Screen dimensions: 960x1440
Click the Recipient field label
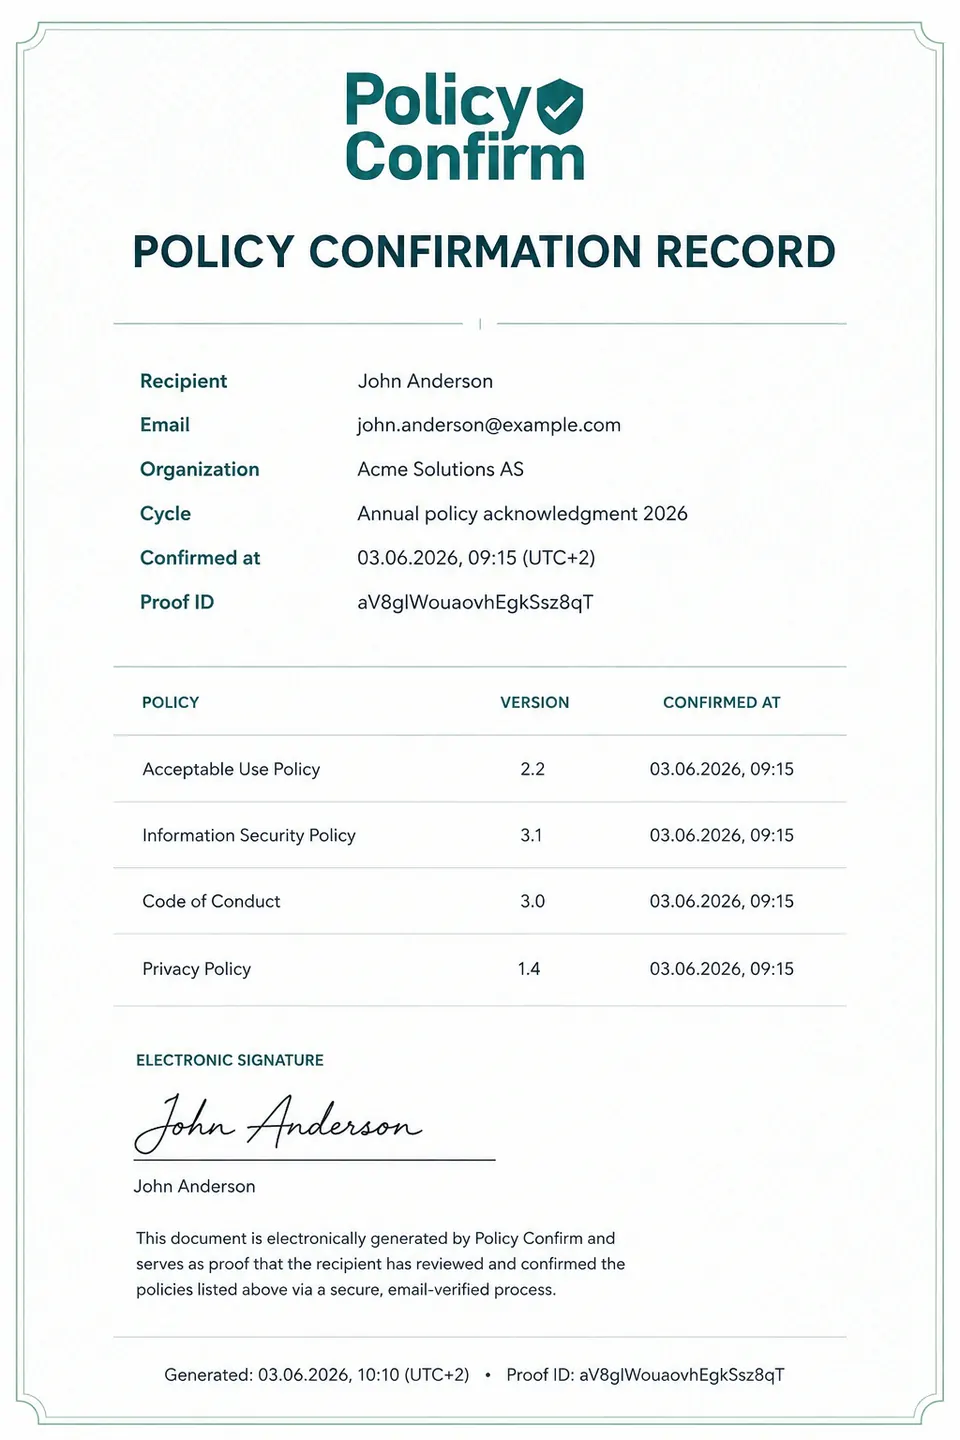tap(183, 381)
